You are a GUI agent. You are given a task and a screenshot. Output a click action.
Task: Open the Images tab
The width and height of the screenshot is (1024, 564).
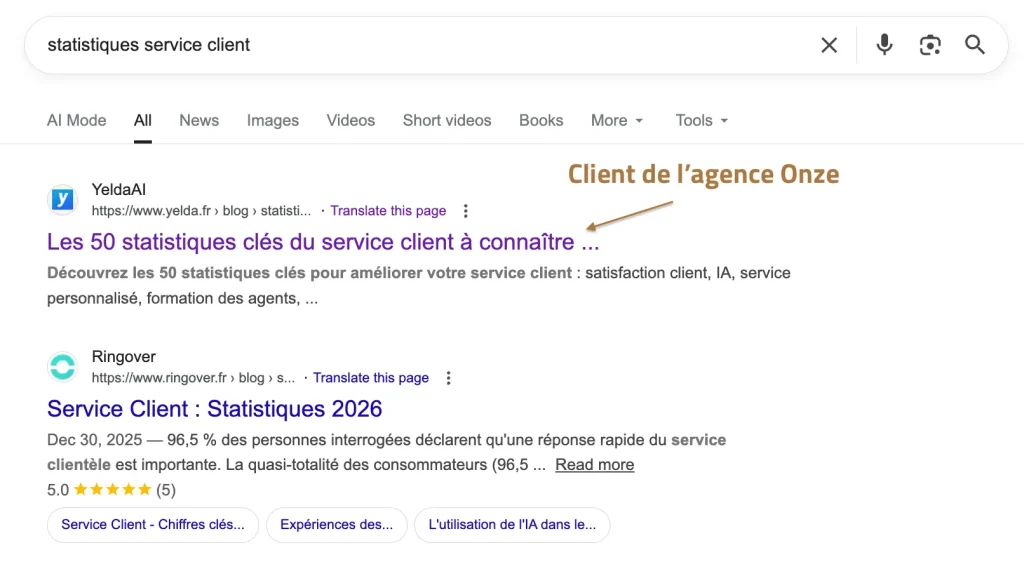tap(273, 121)
